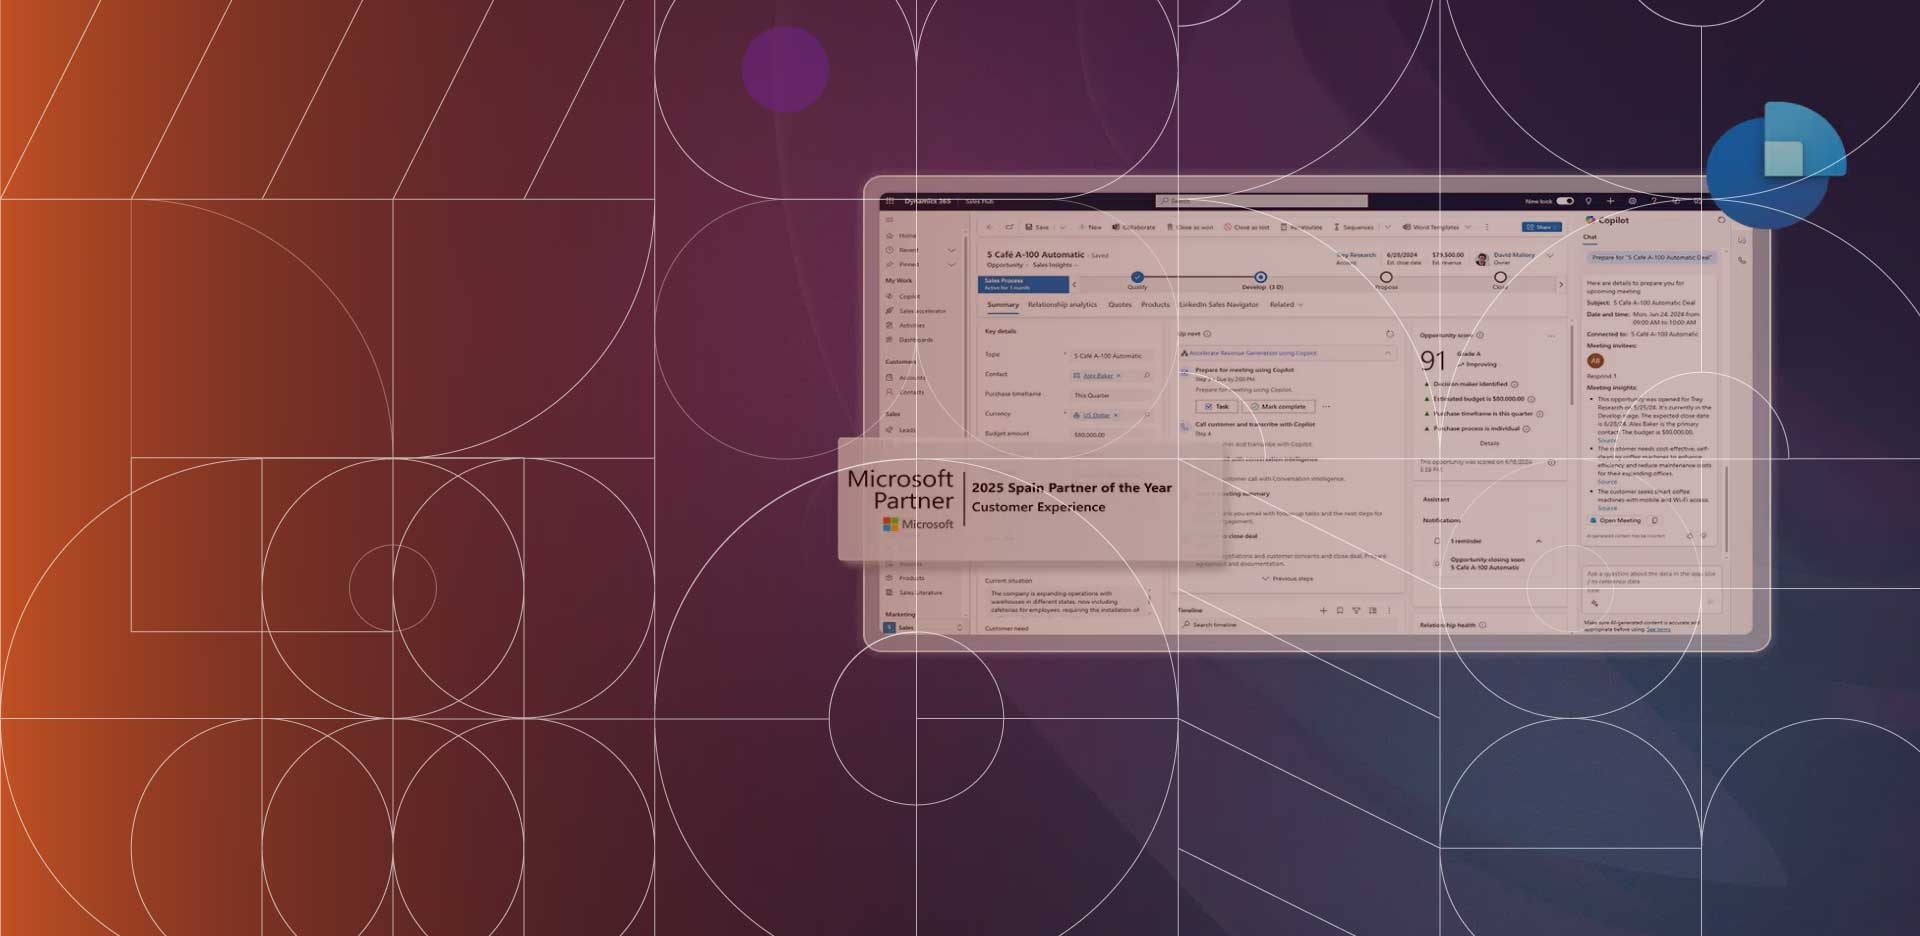Click the top Search box

[1261, 201]
